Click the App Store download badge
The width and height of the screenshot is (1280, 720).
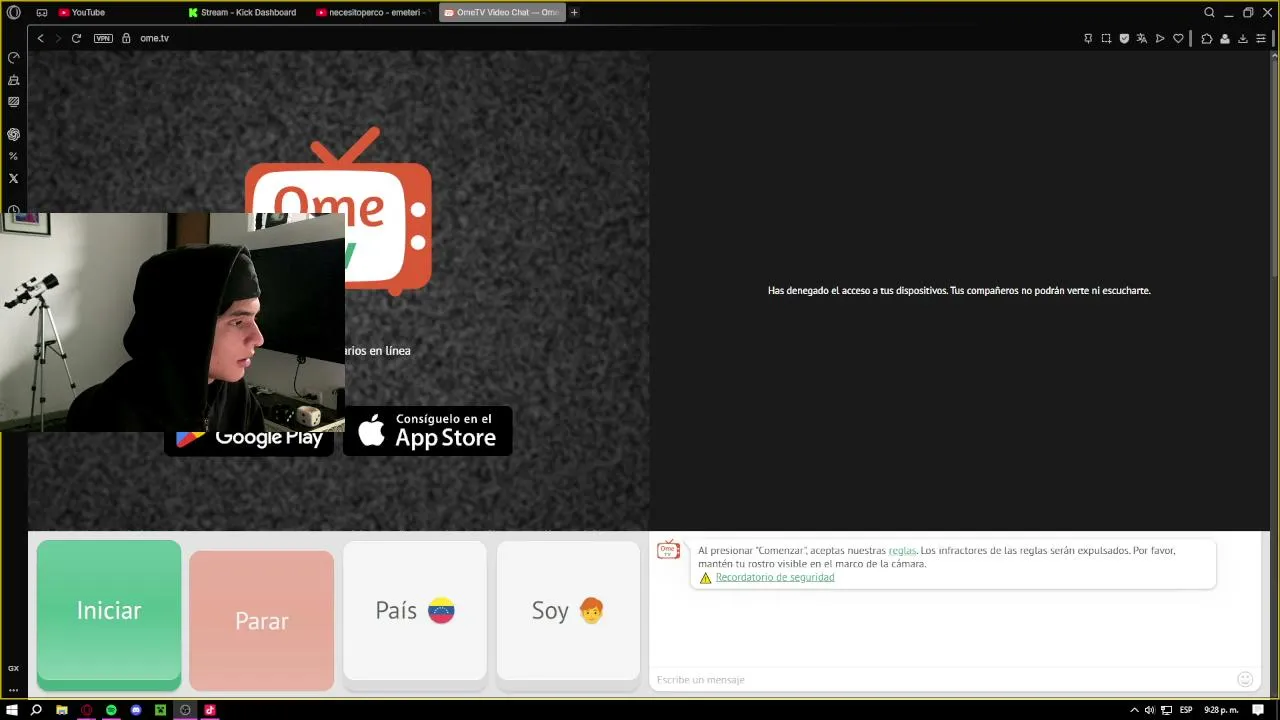(x=427, y=431)
